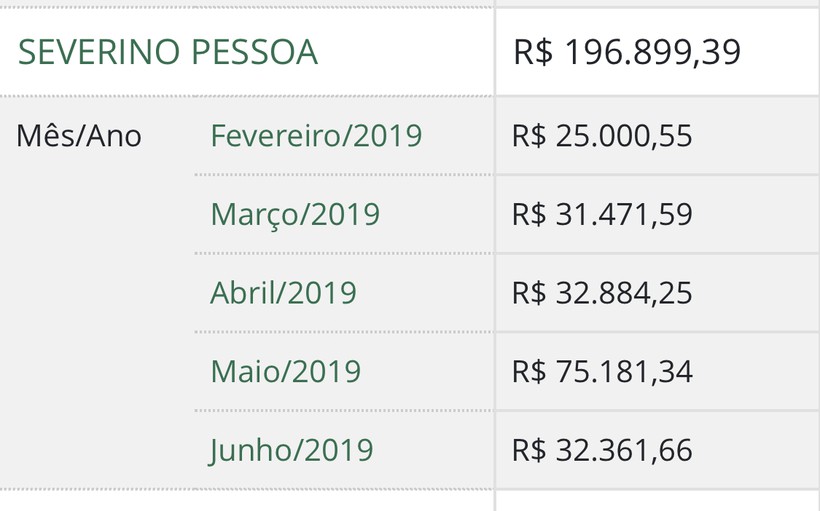Click the R$ 32.361,66 amount
The height and width of the screenshot is (511, 820).
602,450
